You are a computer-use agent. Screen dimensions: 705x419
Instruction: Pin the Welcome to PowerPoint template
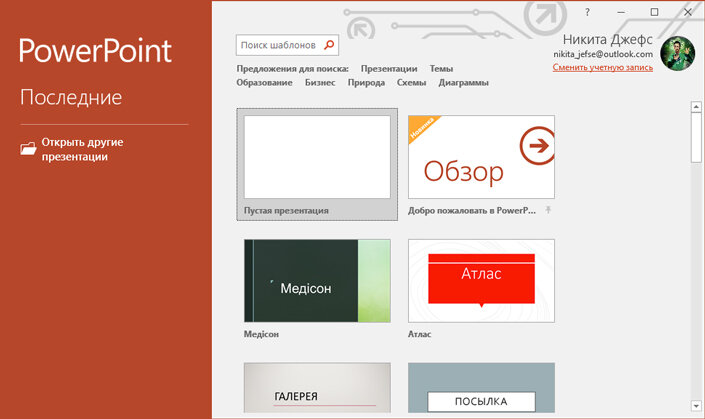[548, 210]
